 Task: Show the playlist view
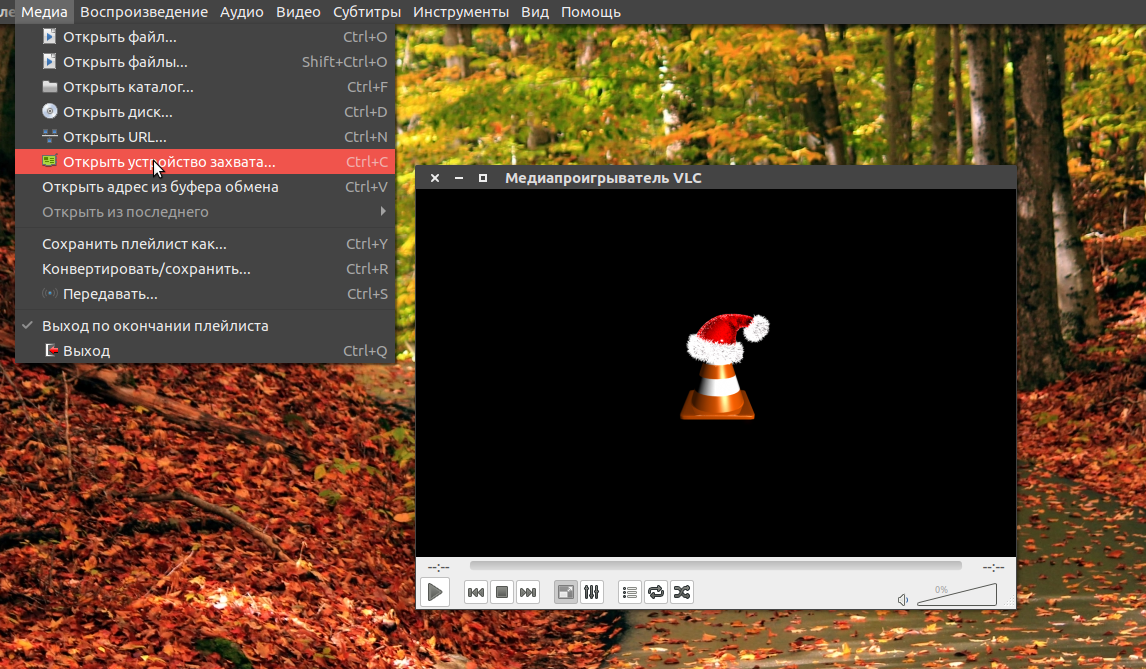(x=630, y=592)
